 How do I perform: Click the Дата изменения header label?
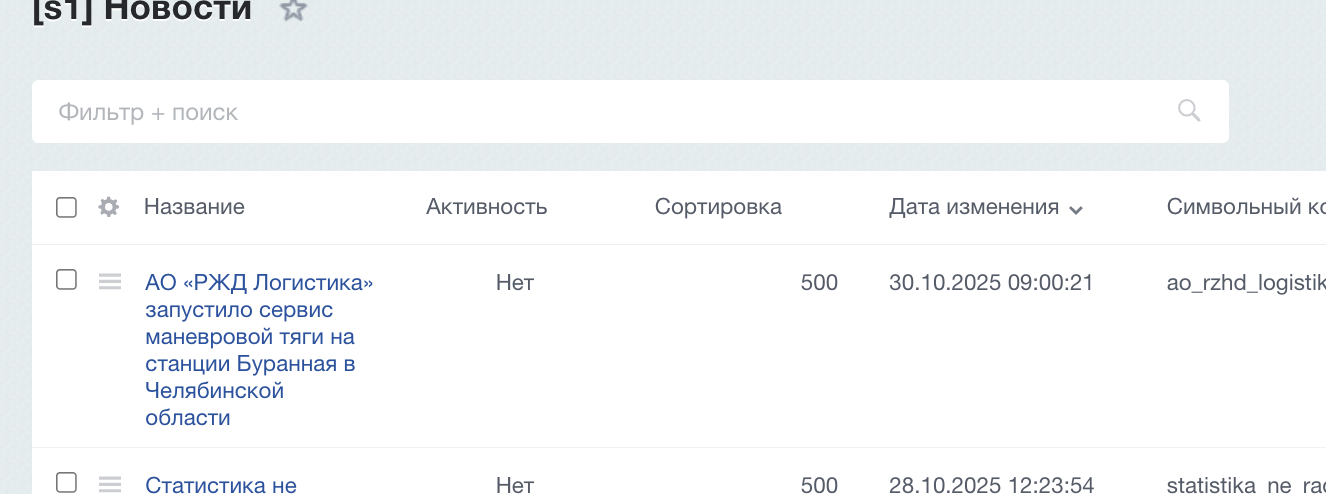[973, 207]
